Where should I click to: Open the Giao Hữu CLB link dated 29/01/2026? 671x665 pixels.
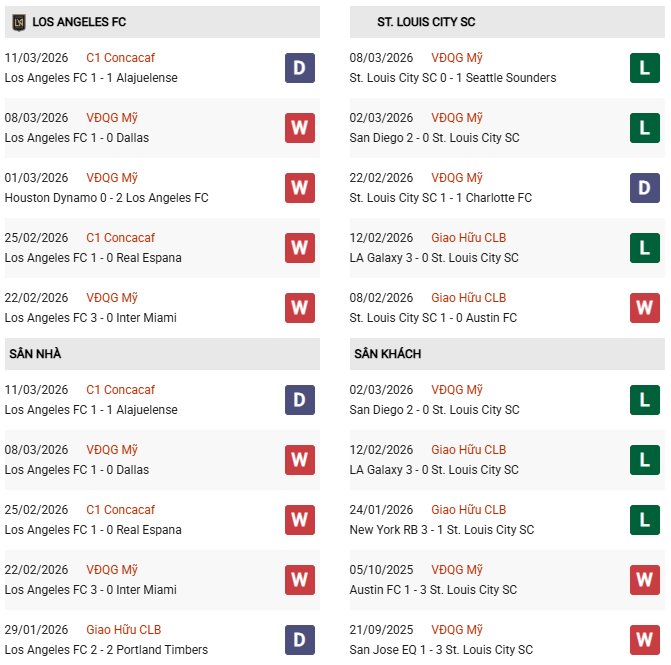(123, 630)
